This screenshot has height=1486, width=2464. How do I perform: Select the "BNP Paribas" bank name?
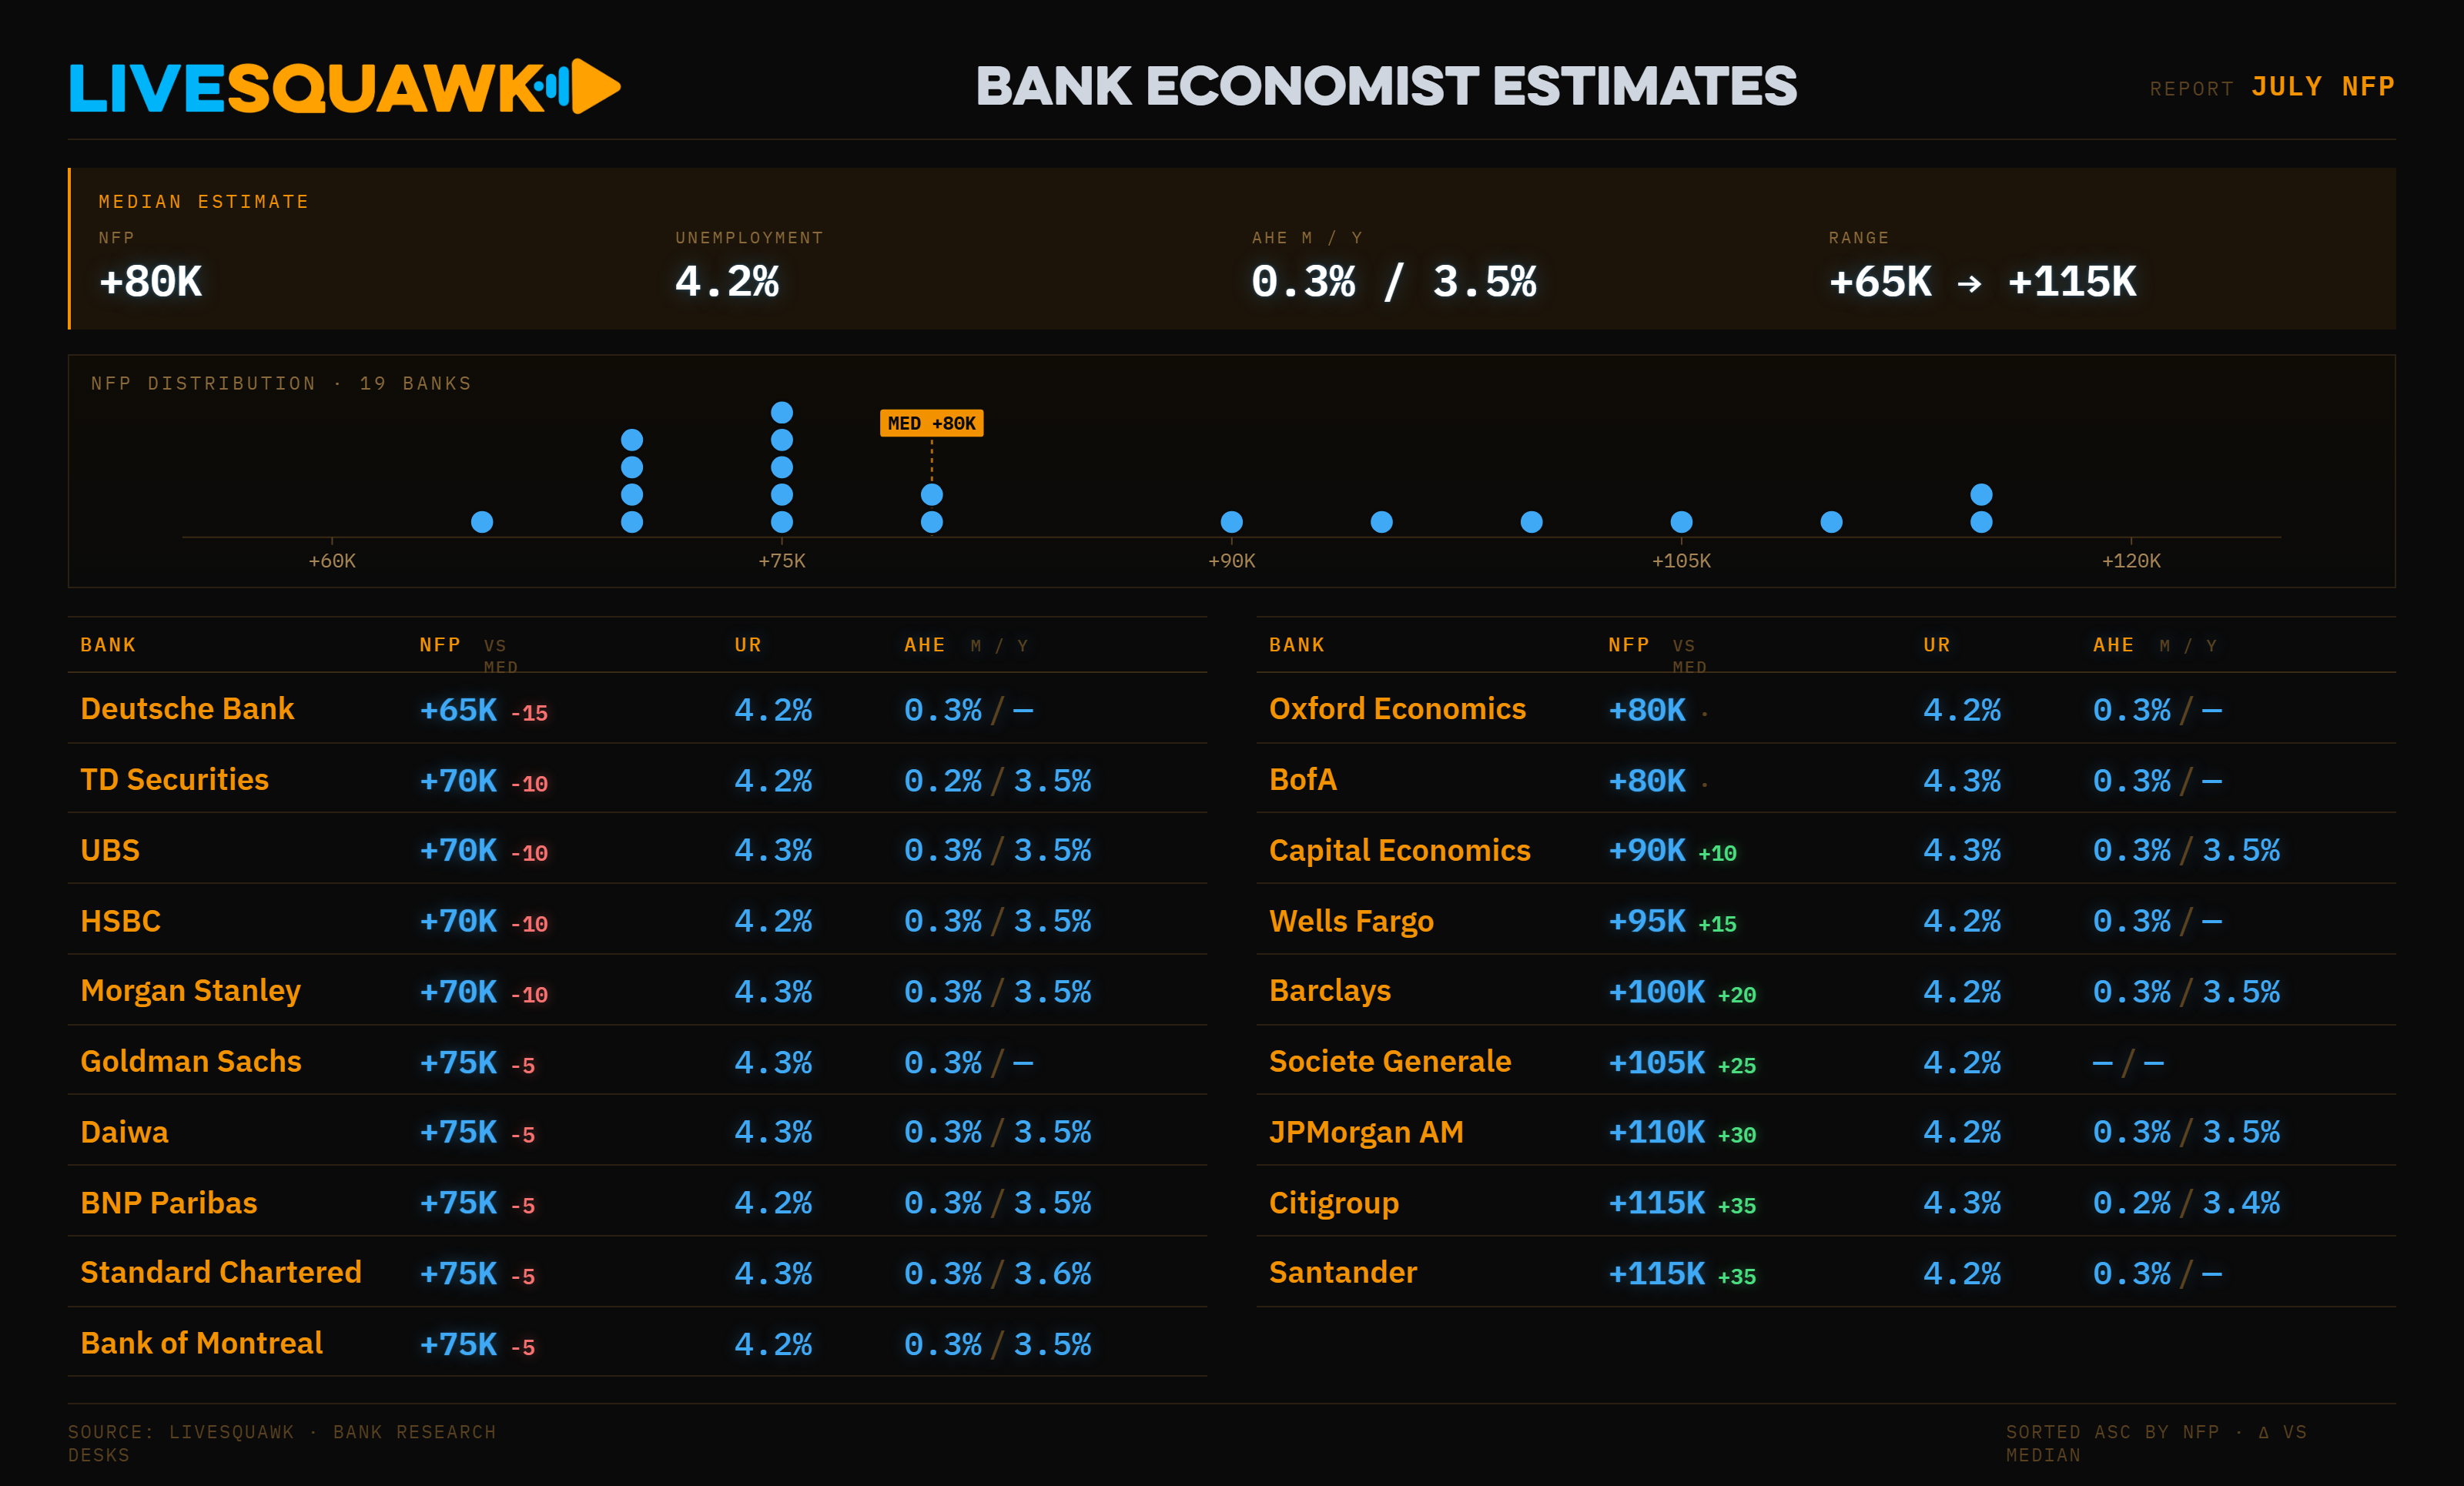[168, 1202]
